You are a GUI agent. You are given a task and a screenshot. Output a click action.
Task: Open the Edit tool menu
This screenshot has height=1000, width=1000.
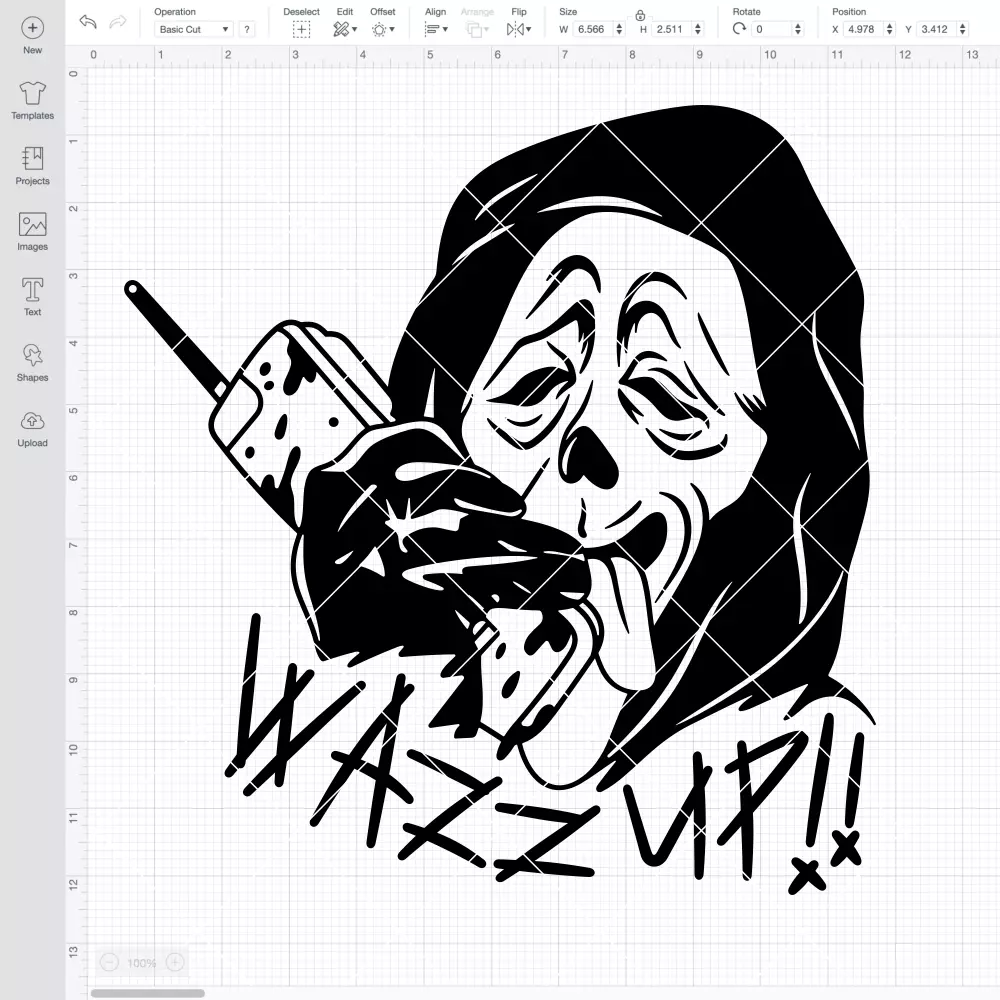point(345,29)
